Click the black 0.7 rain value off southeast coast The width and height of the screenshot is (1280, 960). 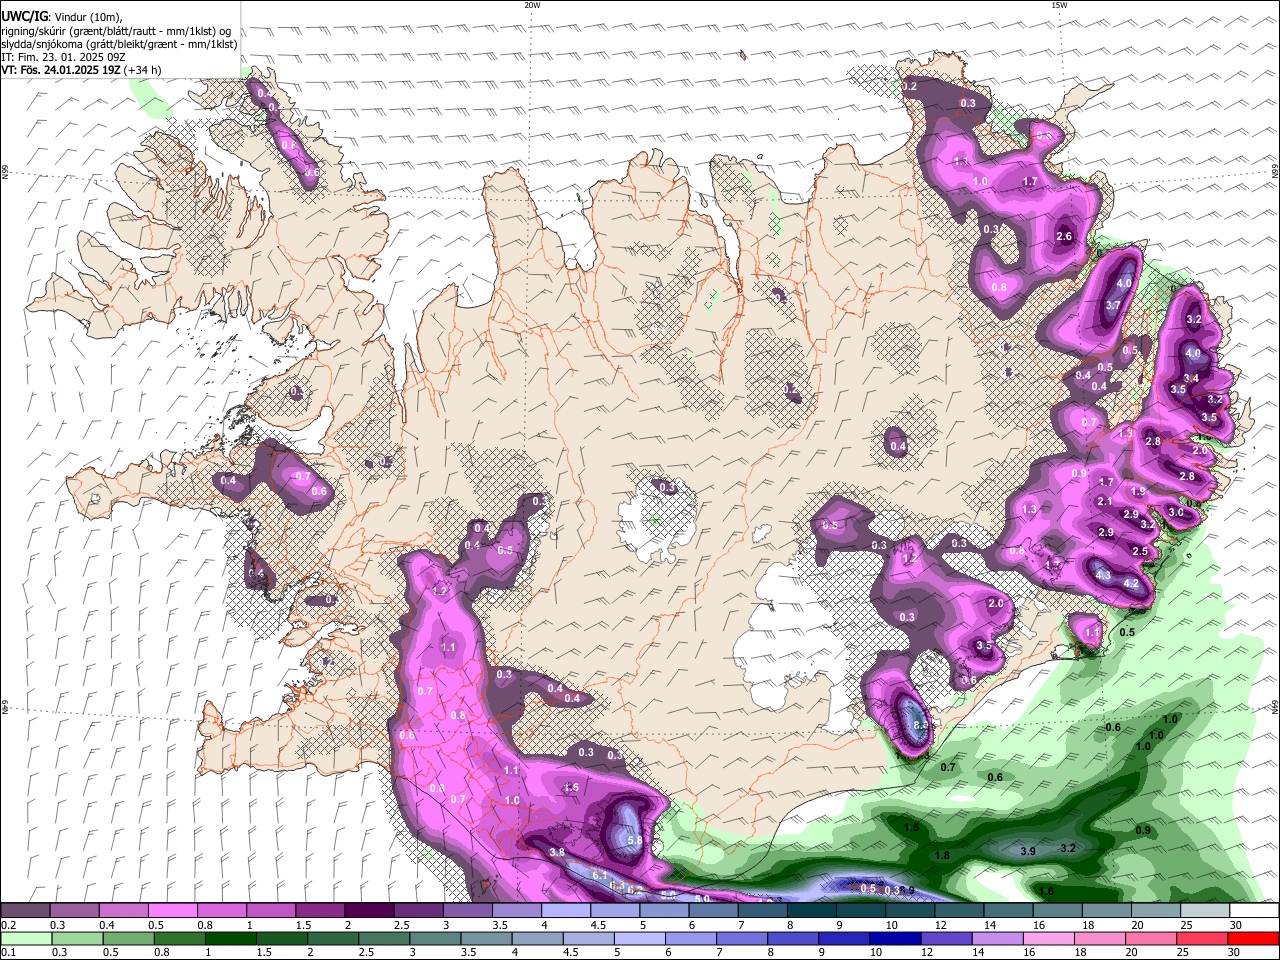pos(949,767)
